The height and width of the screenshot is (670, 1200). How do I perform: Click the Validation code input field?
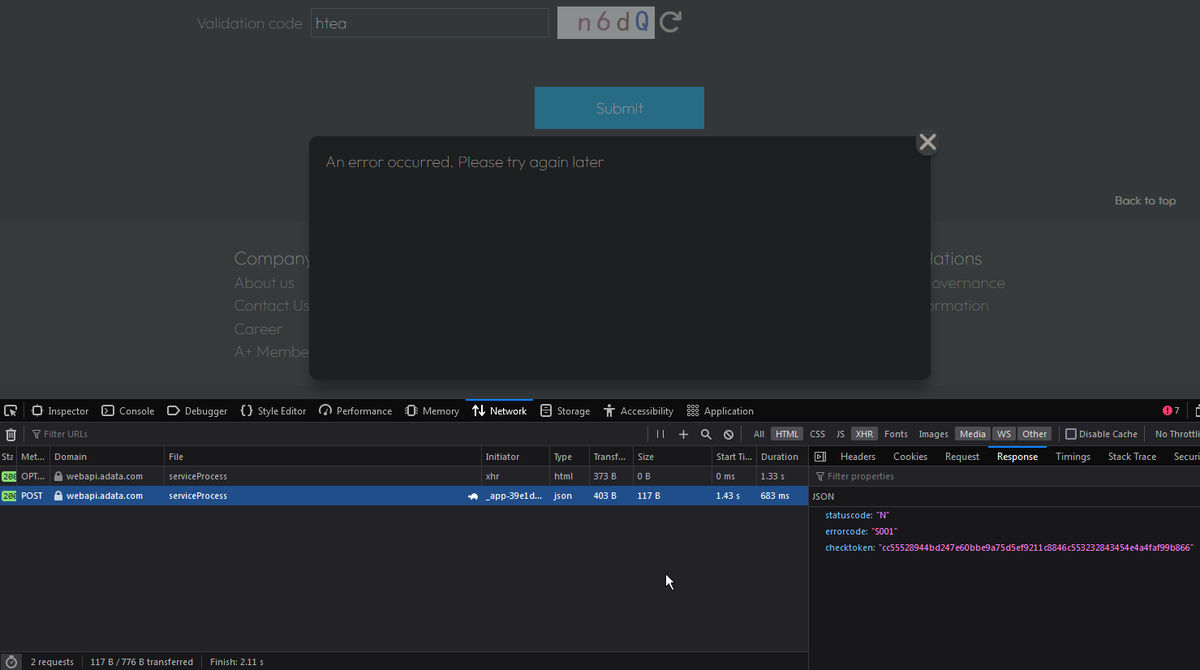(430, 23)
